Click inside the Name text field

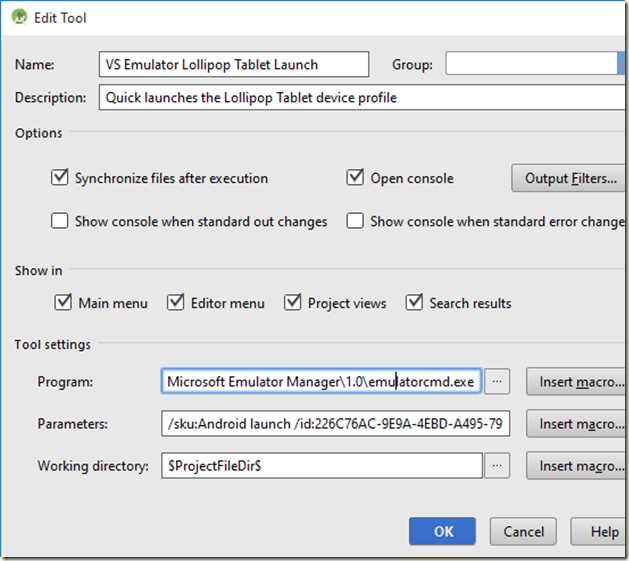point(234,64)
